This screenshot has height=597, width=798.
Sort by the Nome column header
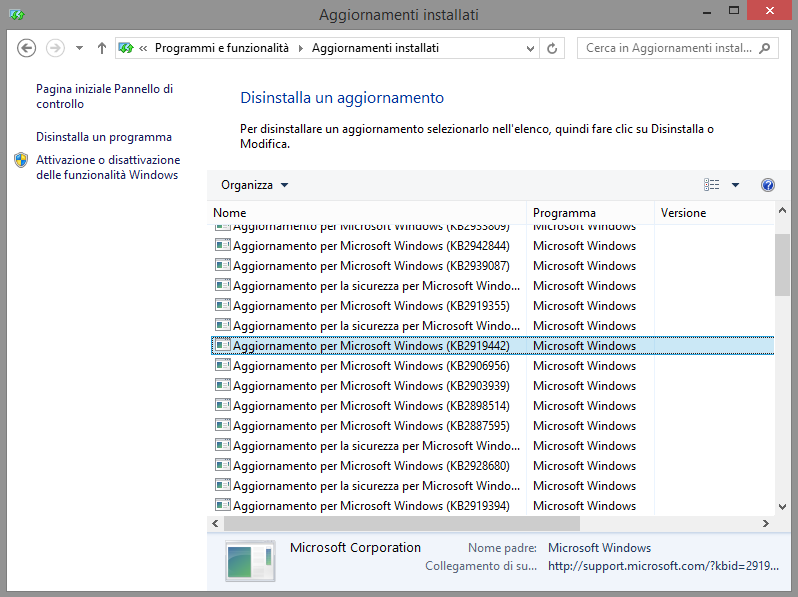[367, 213]
